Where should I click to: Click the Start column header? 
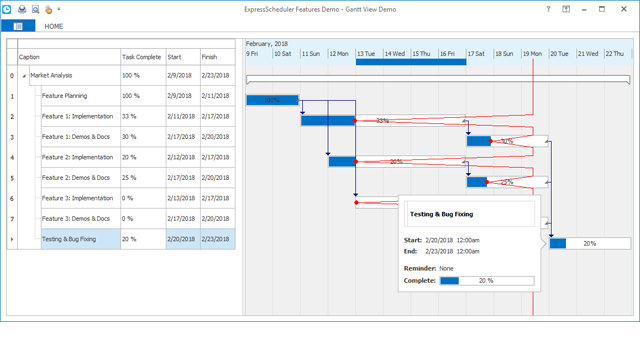(183, 57)
